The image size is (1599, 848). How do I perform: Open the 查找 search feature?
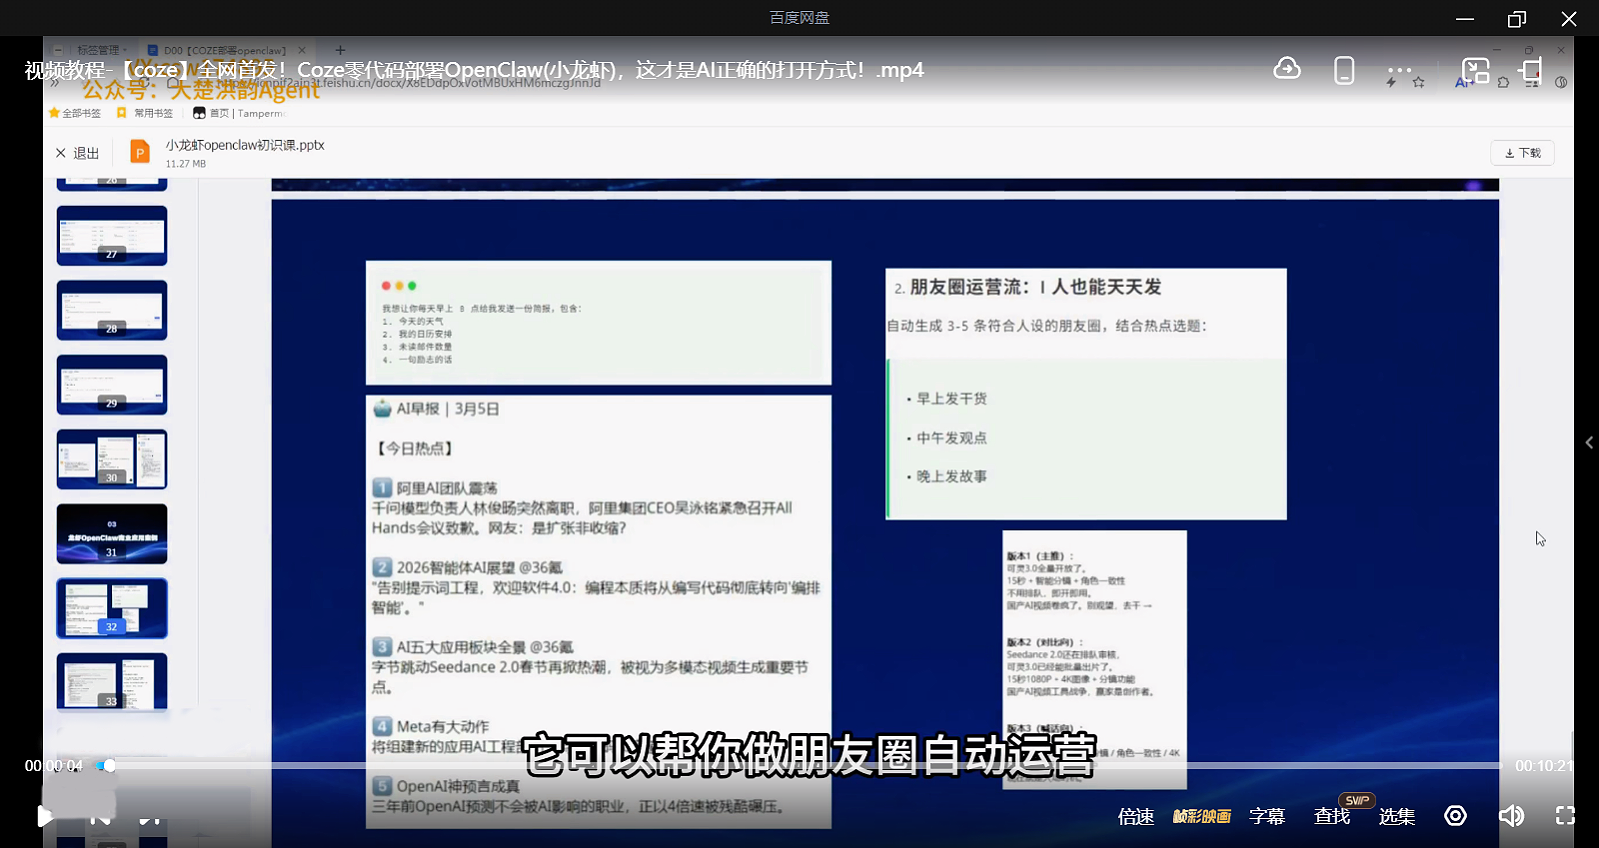(x=1332, y=816)
